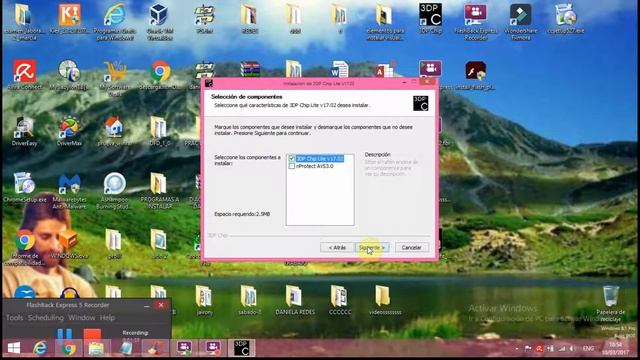The height and width of the screenshot is (360, 640).
Task: Minimize the FlashBack Express Recorder window
Action: pyautogui.click(x=147, y=305)
